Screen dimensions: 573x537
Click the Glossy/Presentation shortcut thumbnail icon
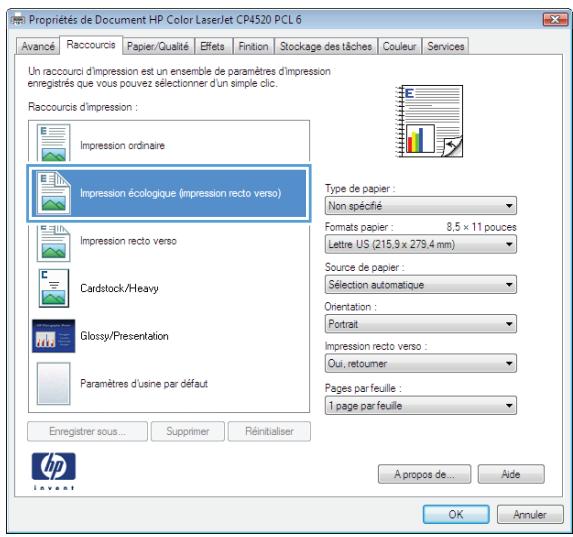(x=53, y=336)
